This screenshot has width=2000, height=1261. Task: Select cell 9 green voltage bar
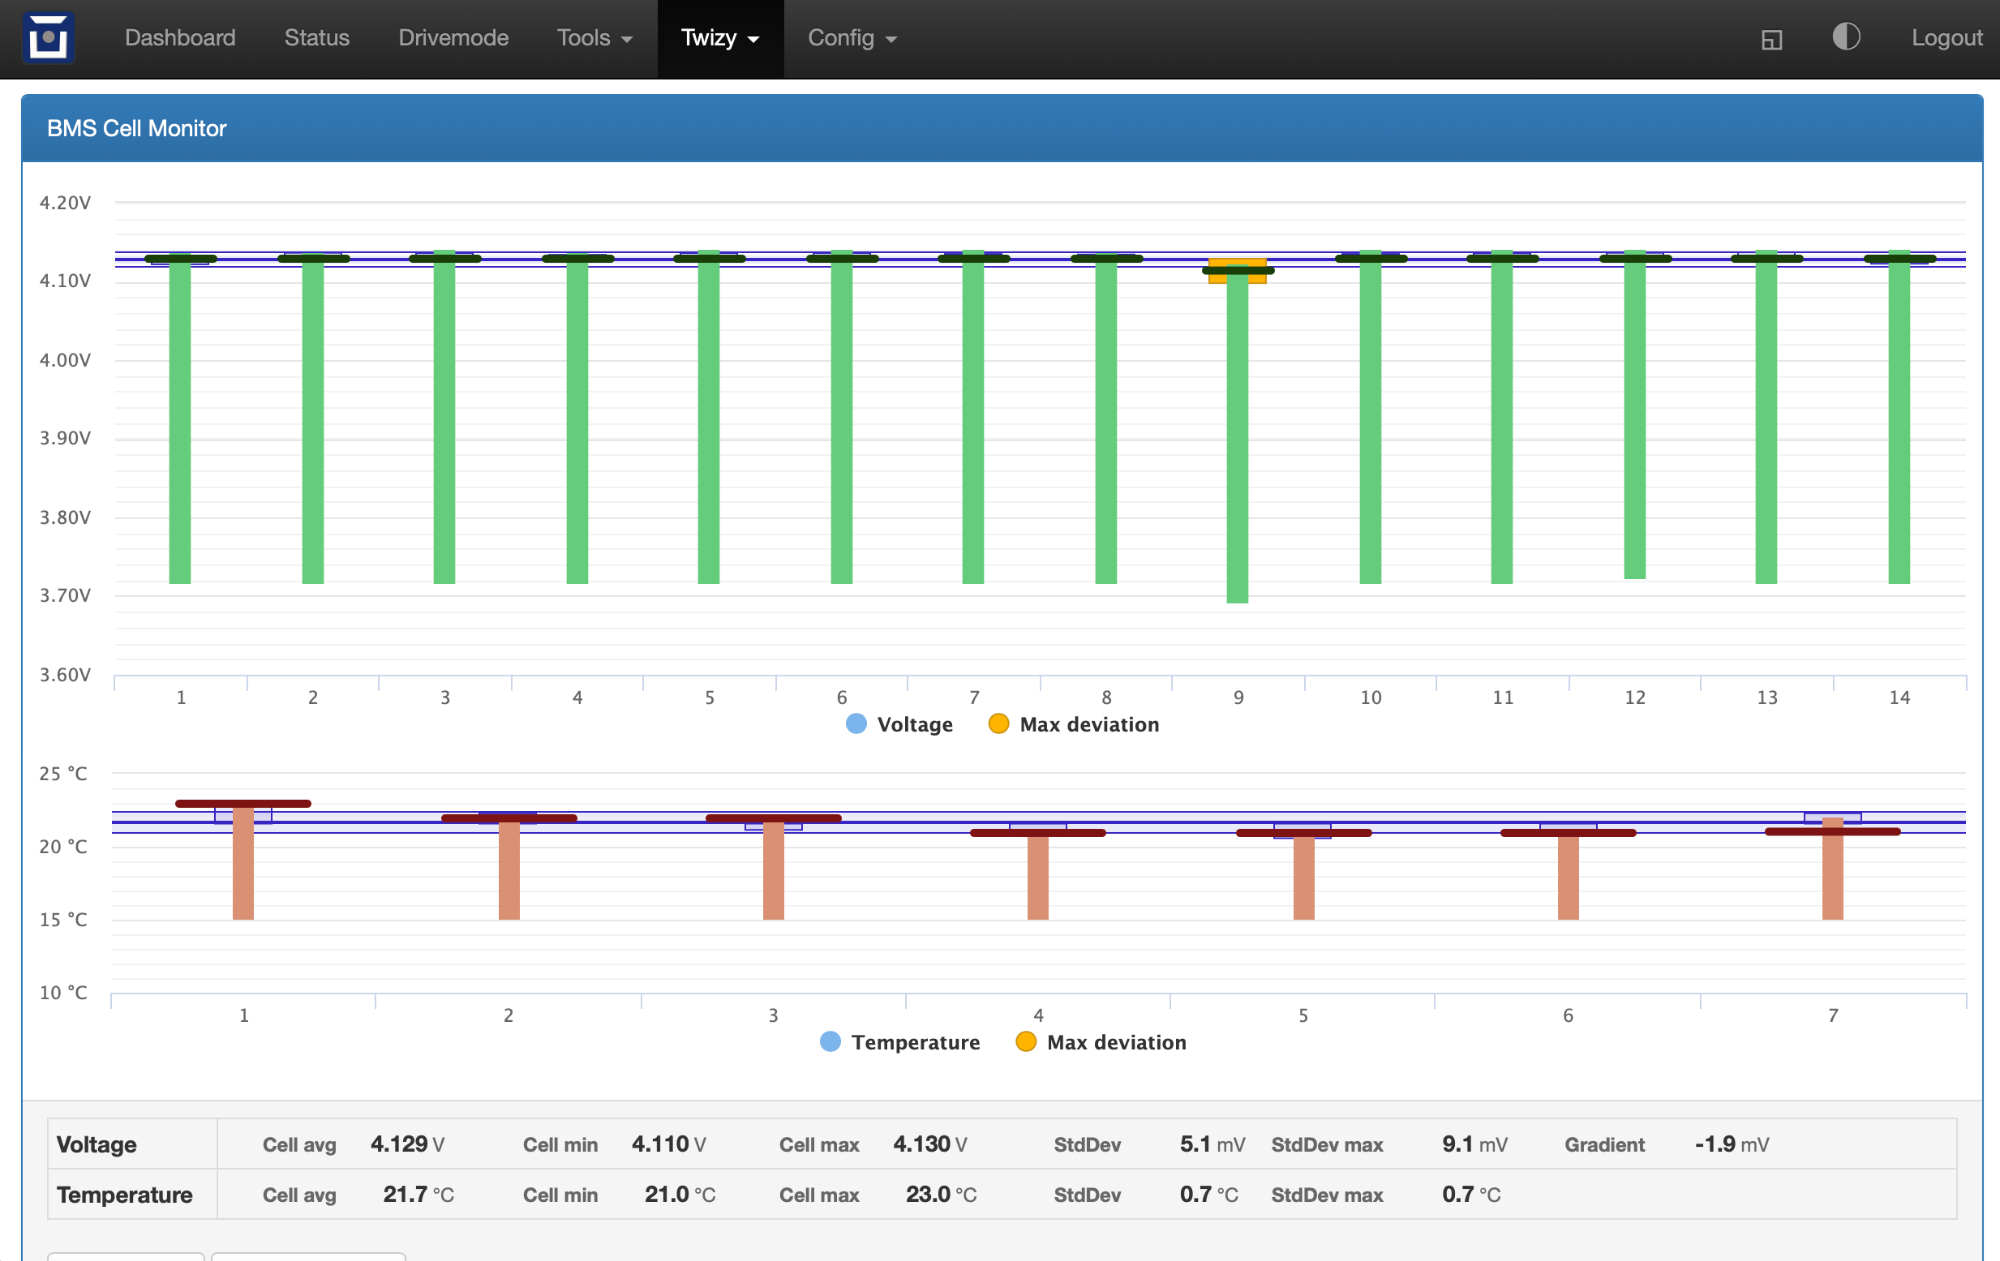1237,440
